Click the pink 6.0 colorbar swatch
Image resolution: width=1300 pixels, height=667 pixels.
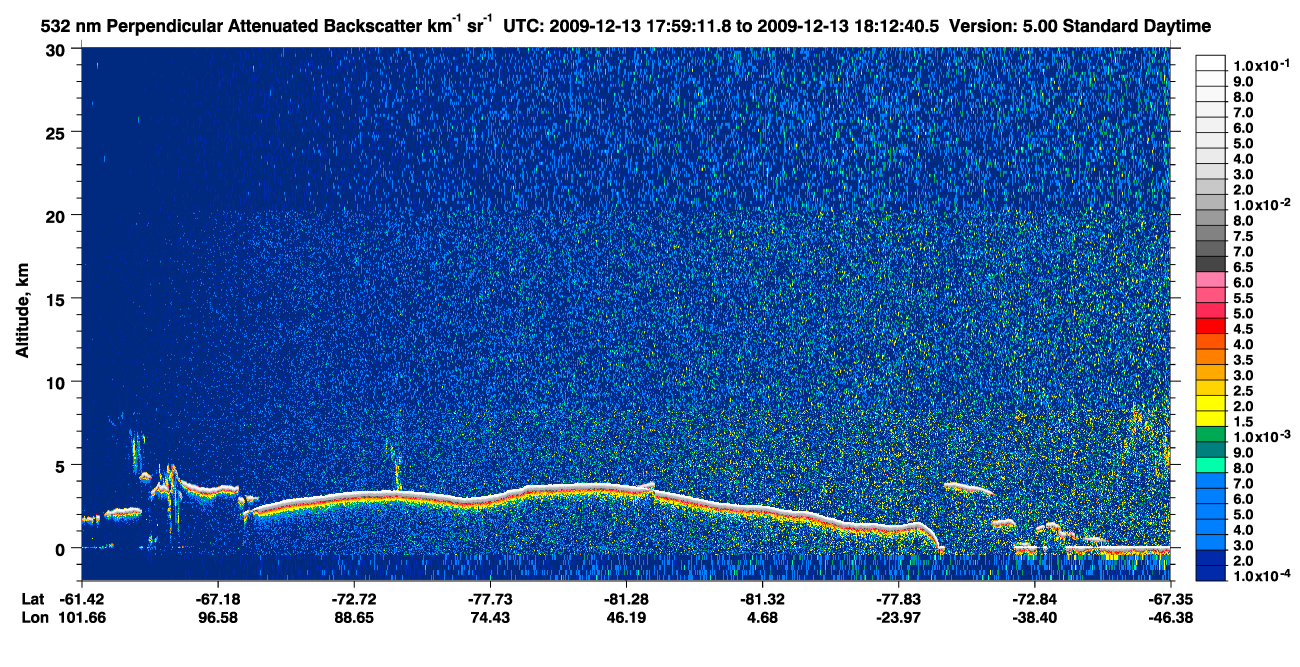(1210, 280)
